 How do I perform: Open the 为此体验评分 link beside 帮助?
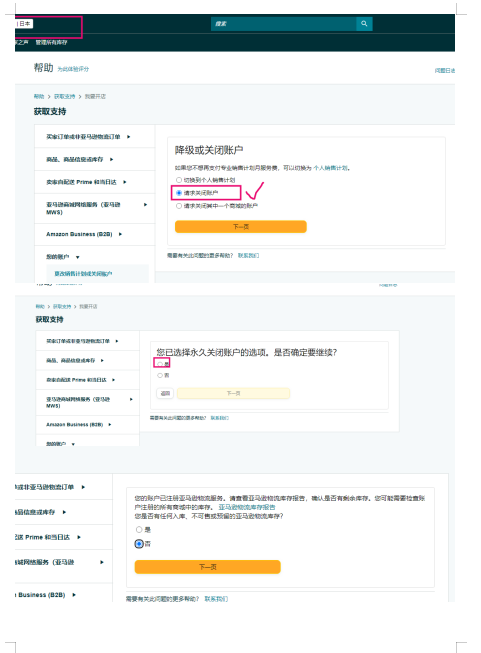click(x=73, y=69)
